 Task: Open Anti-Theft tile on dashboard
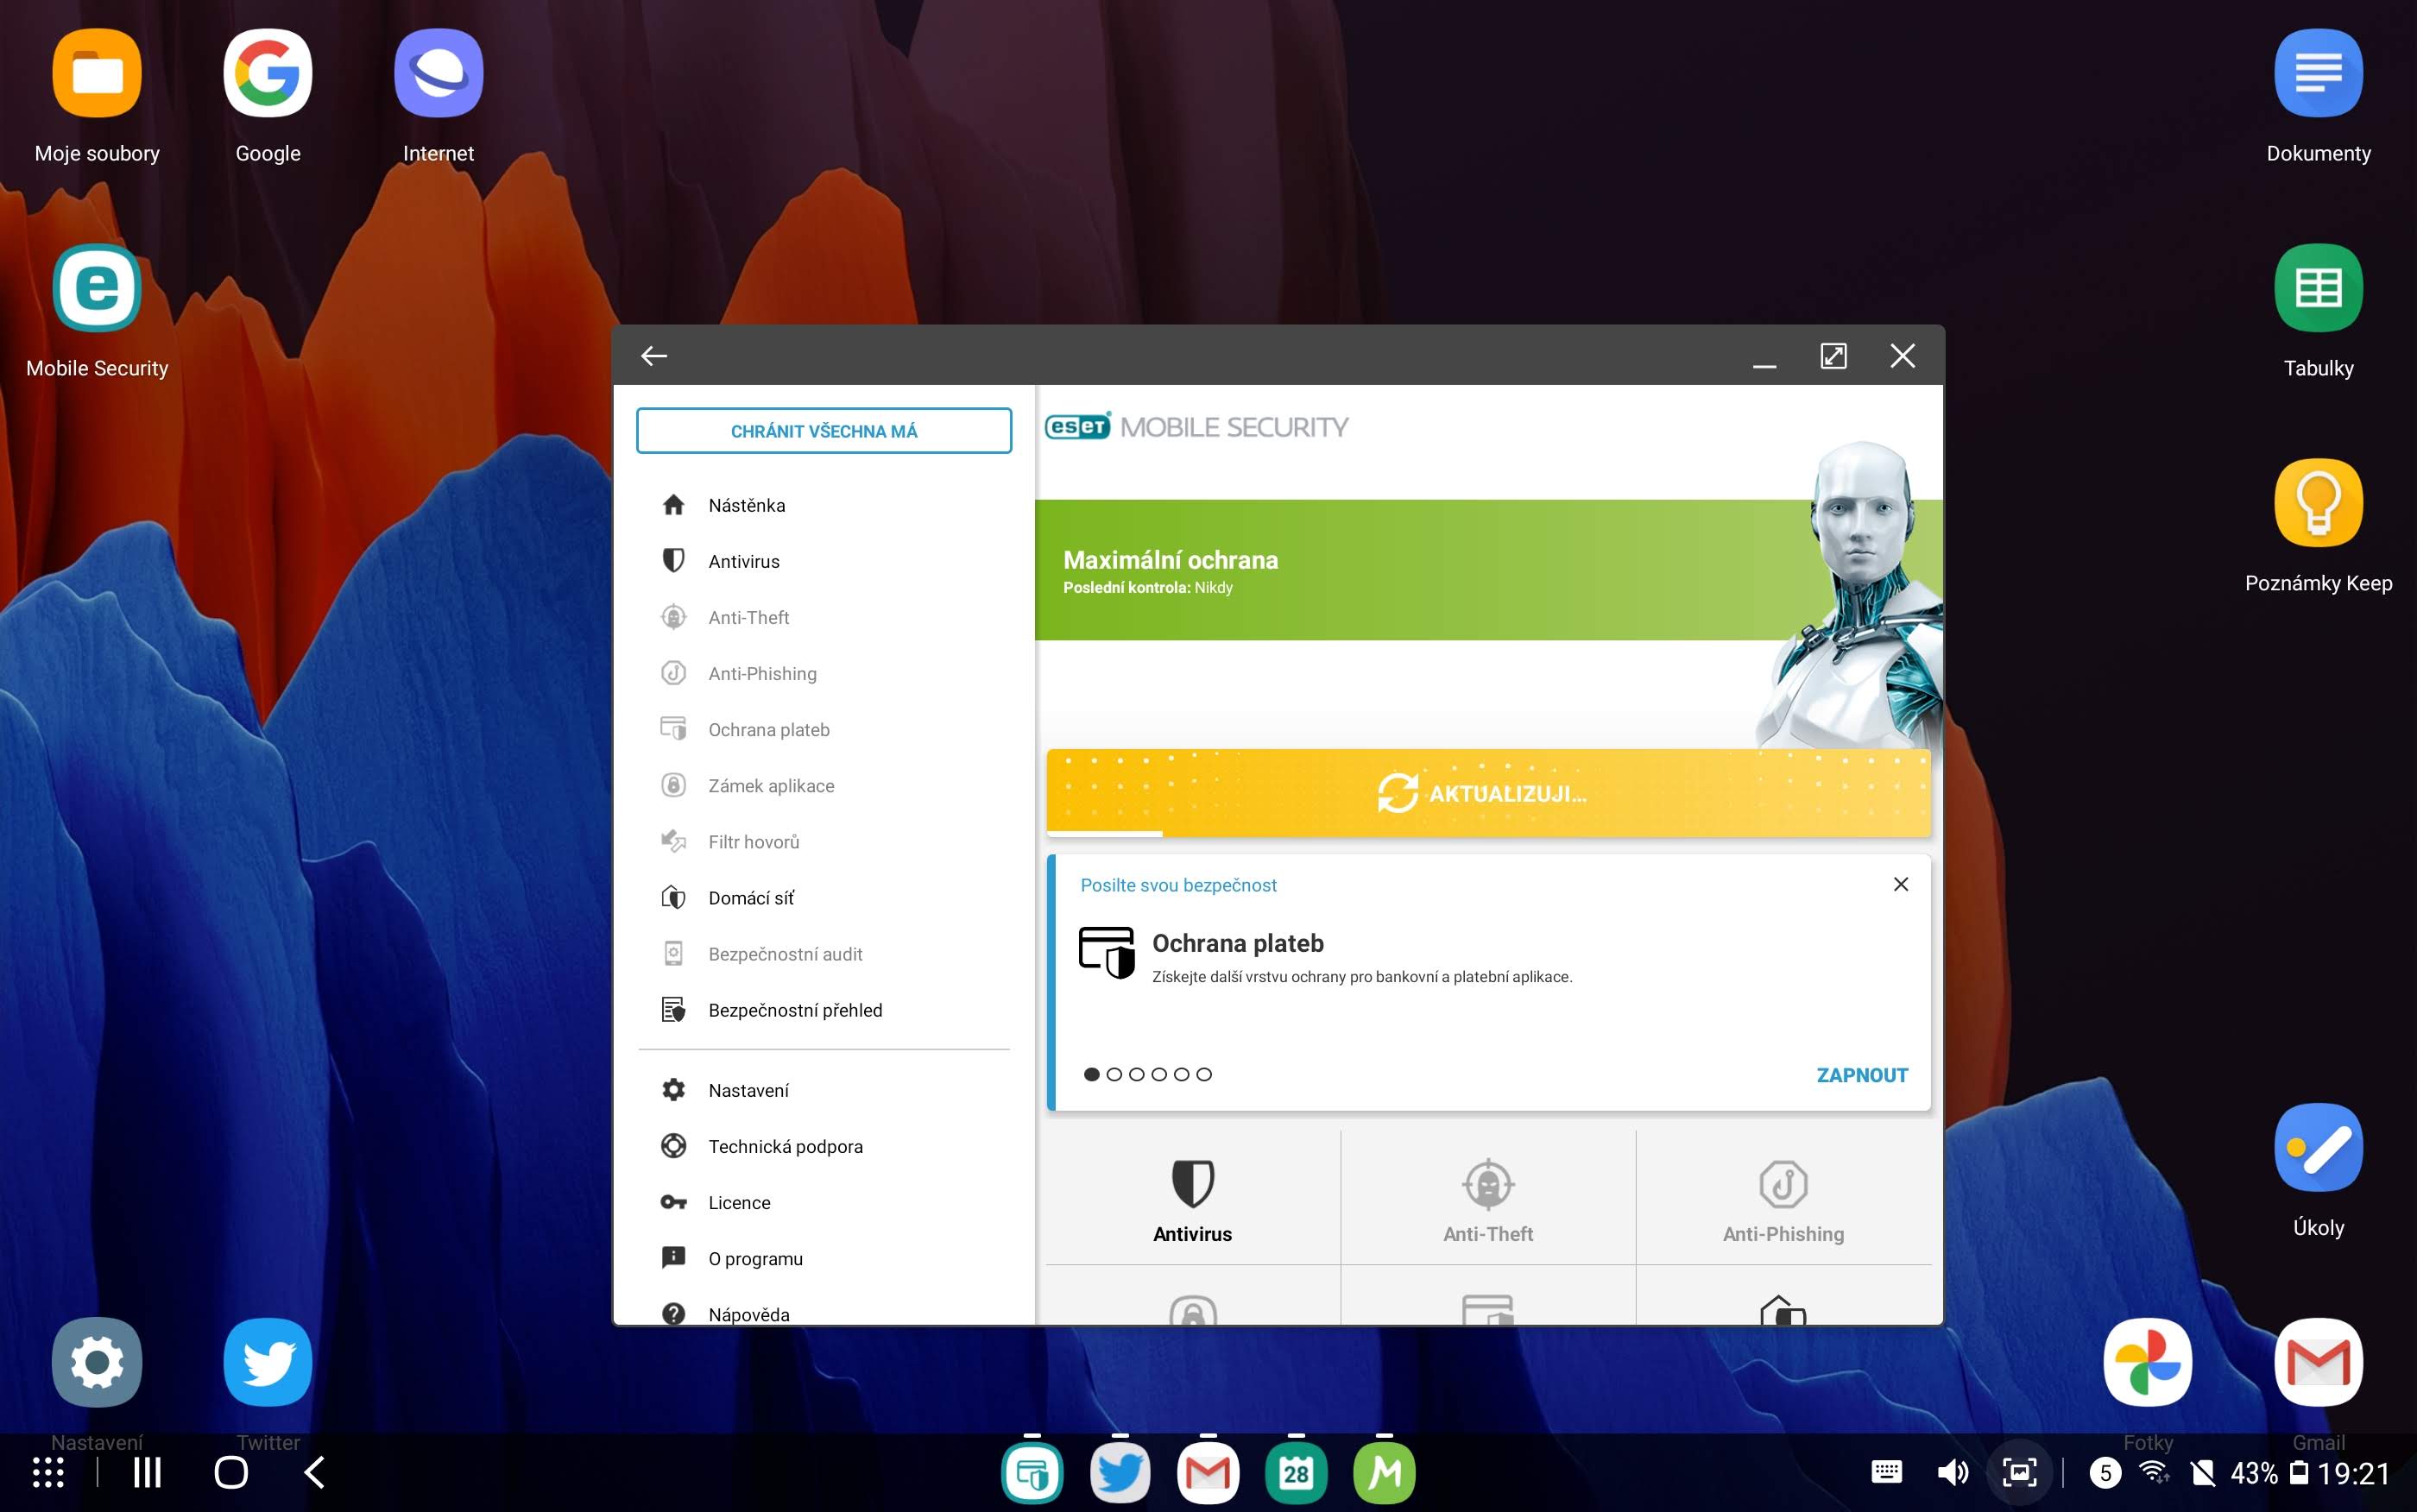[1488, 1198]
